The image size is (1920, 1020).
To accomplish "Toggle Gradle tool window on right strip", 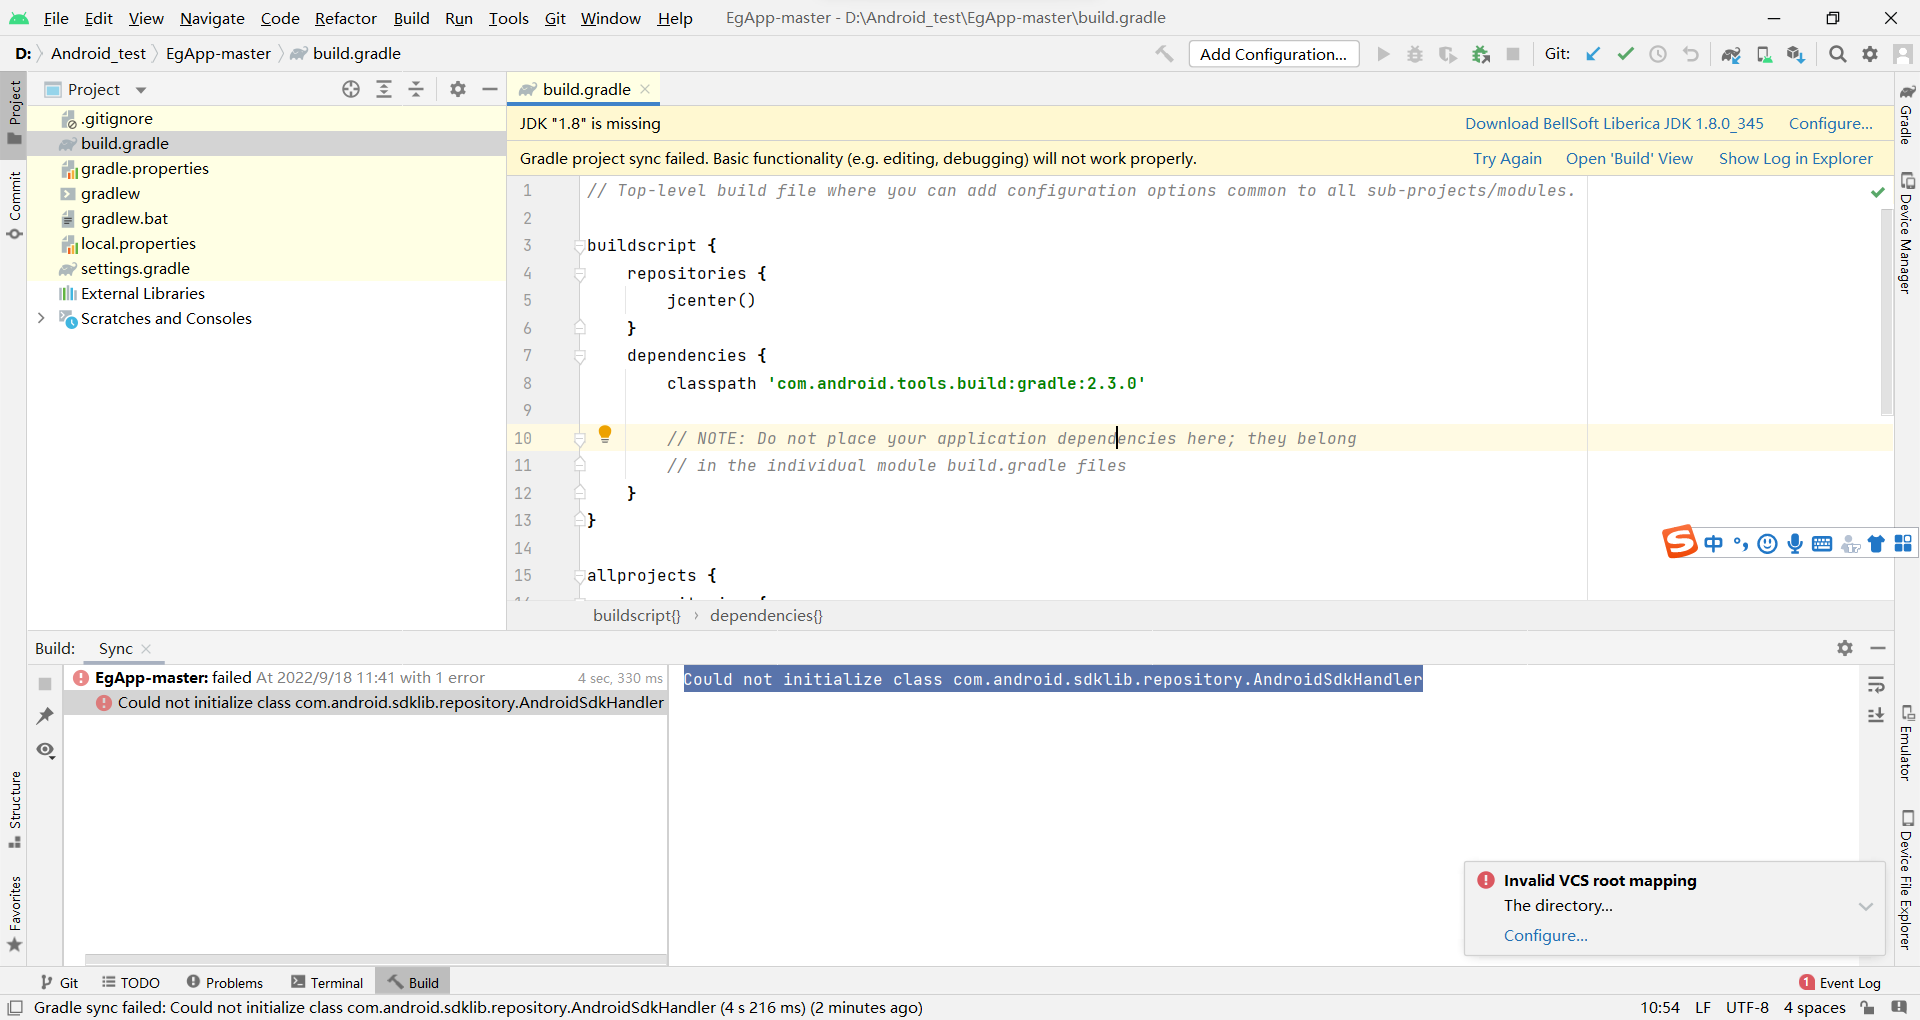I will [1907, 114].
